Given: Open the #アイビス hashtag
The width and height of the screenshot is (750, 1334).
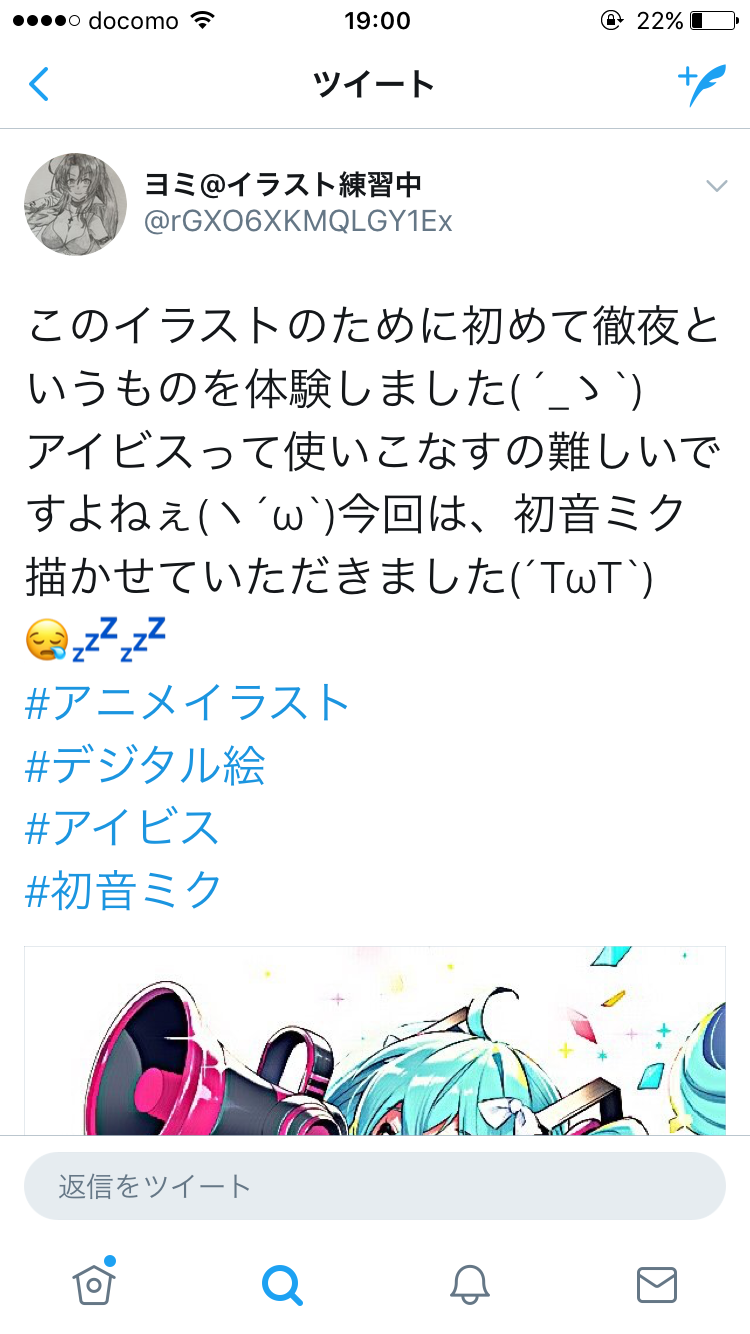Looking at the screenshot, I should click(x=122, y=827).
